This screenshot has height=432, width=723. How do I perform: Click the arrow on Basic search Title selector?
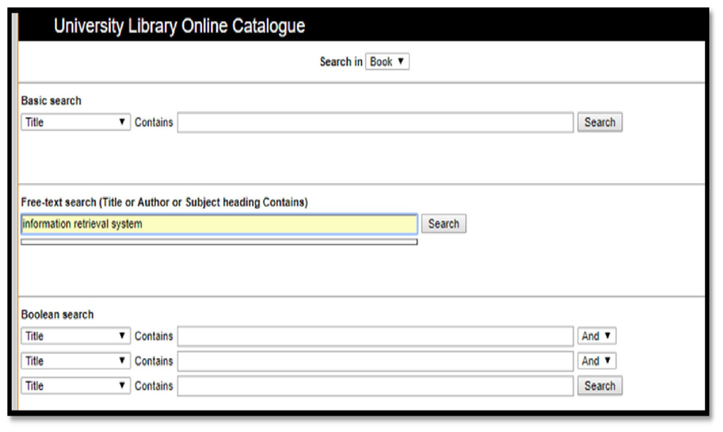pos(122,122)
